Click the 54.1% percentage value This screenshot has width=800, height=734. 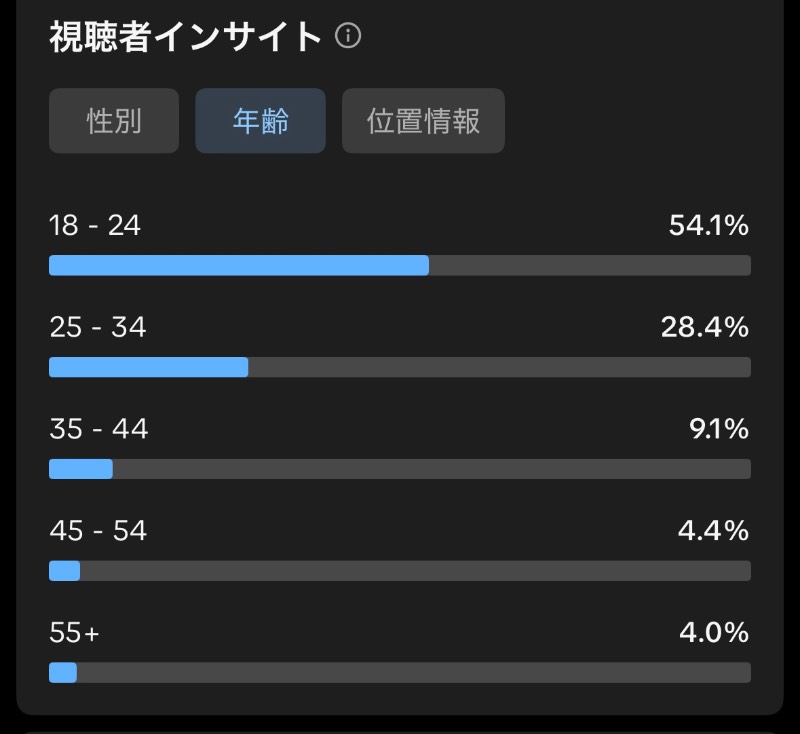click(x=709, y=225)
